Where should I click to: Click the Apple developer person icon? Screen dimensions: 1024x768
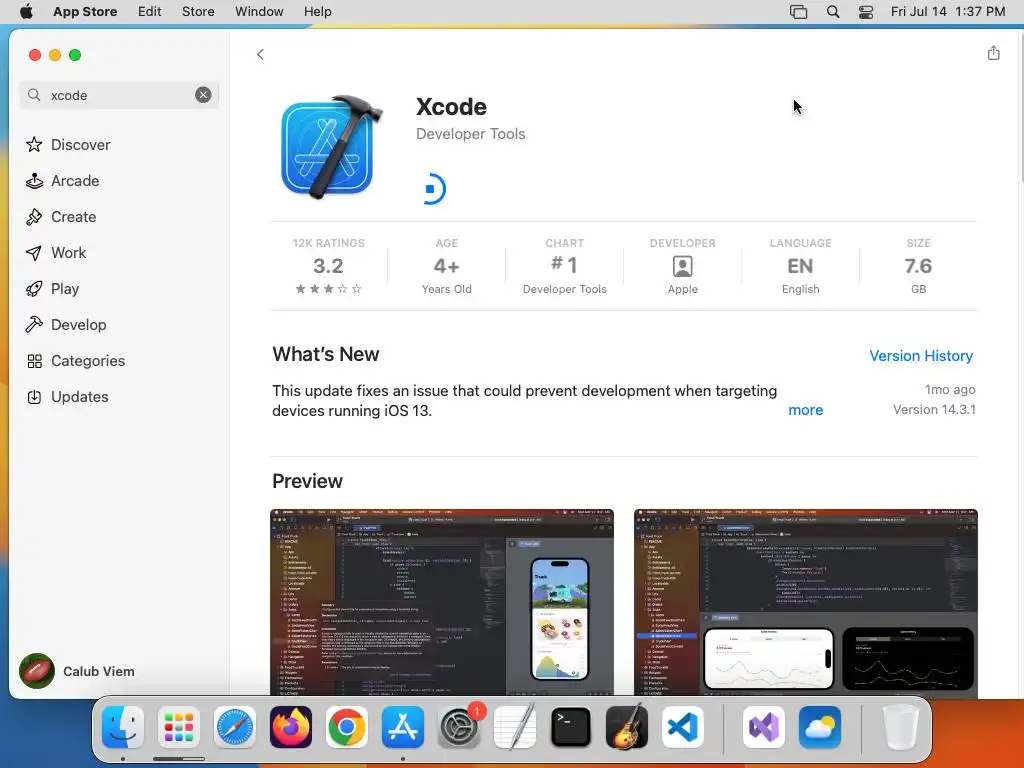tap(682, 266)
